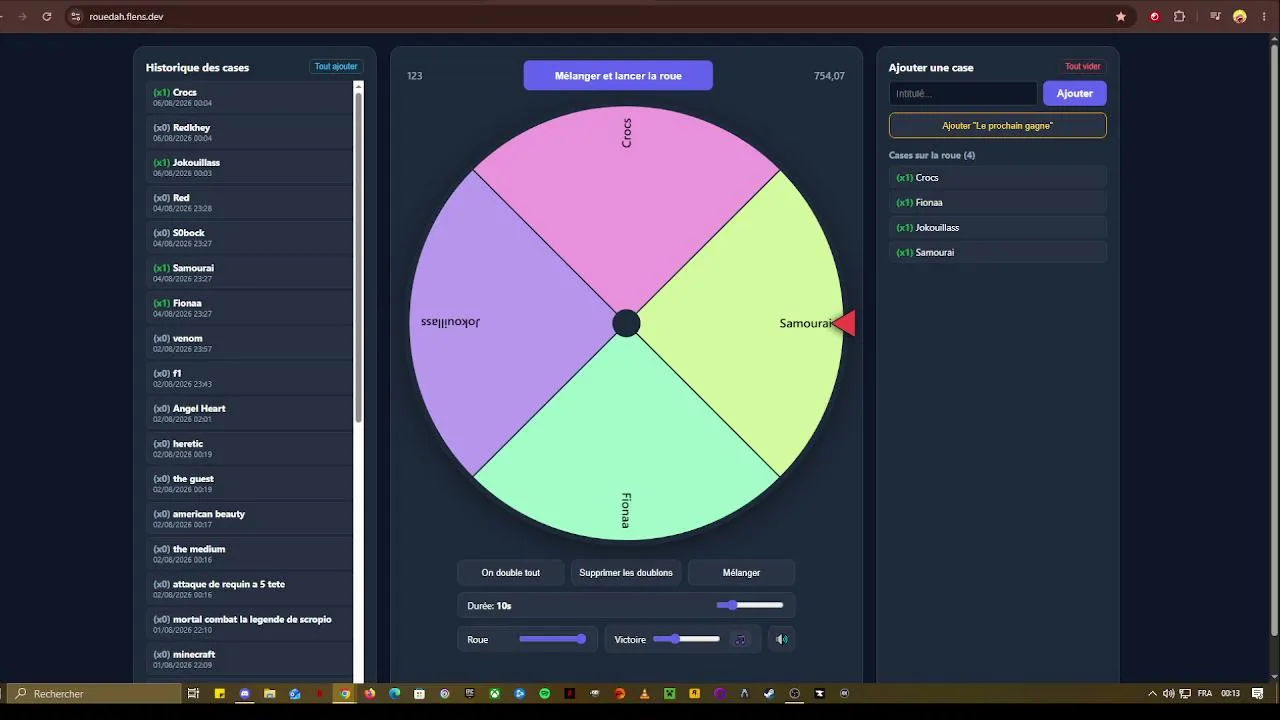Click the Windows Rechercher search box
The height and width of the screenshot is (720, 1280).
[x=93, y=693]
